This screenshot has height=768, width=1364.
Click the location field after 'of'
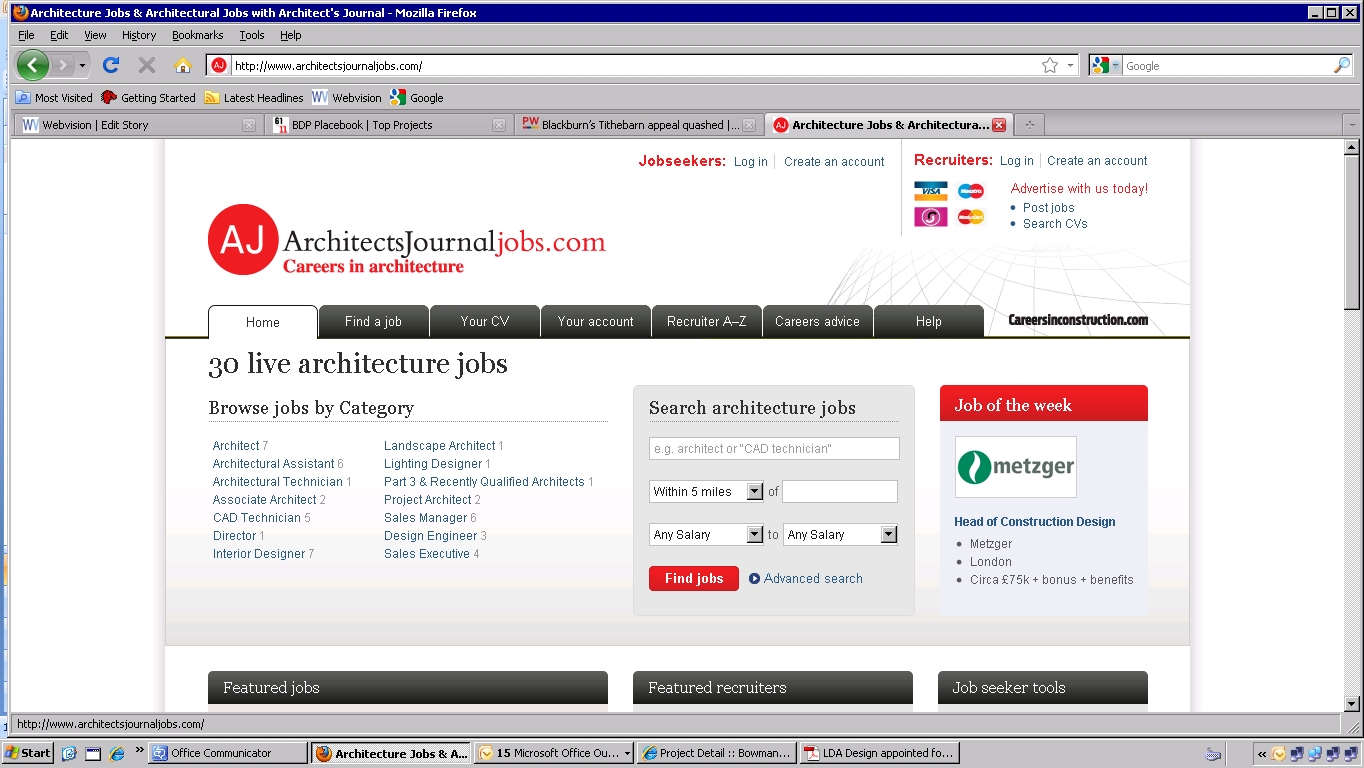click(840, 491)
